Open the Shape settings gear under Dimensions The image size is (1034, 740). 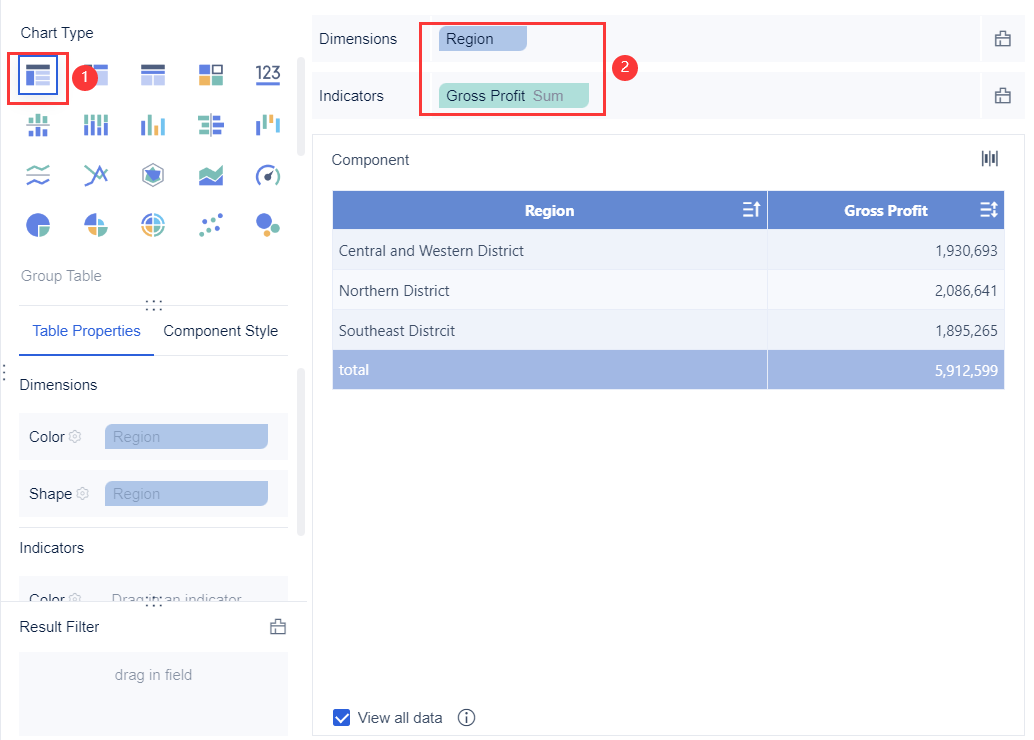80,493
